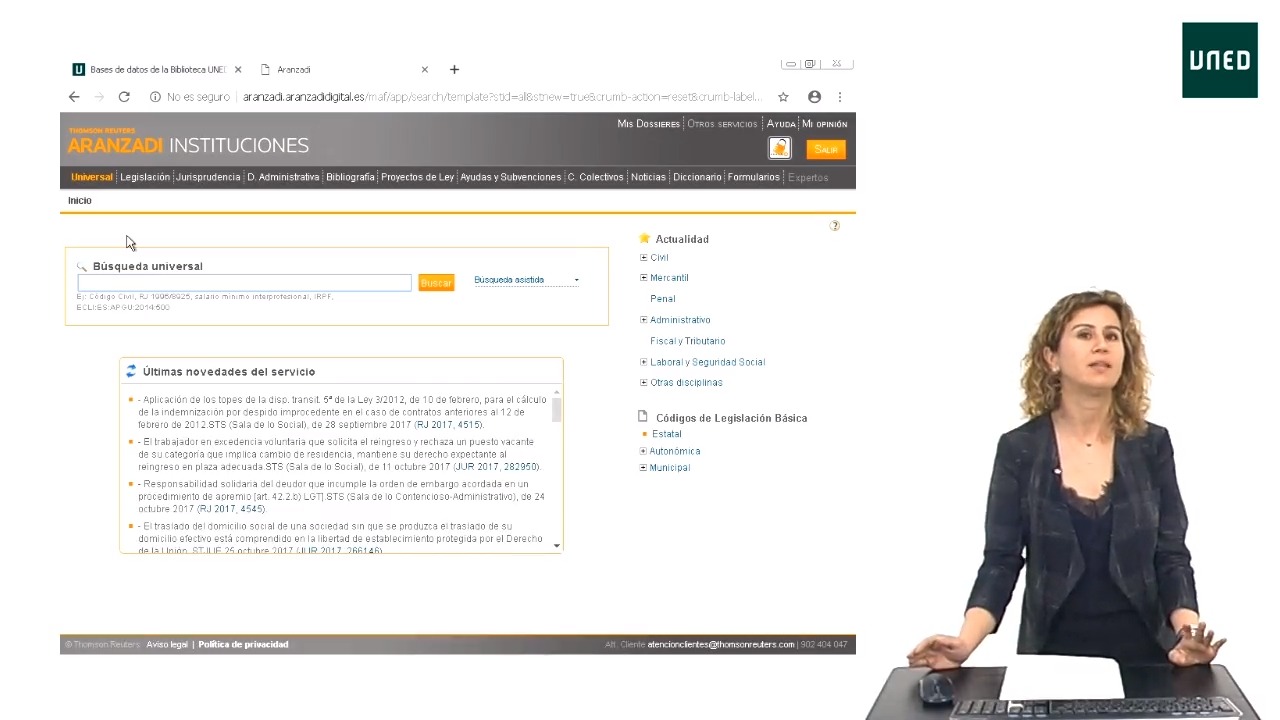Open the C. Colectivos tab
Viewport: 1280px width, 720px height.
pyautogui.click(x=596, y=177)
